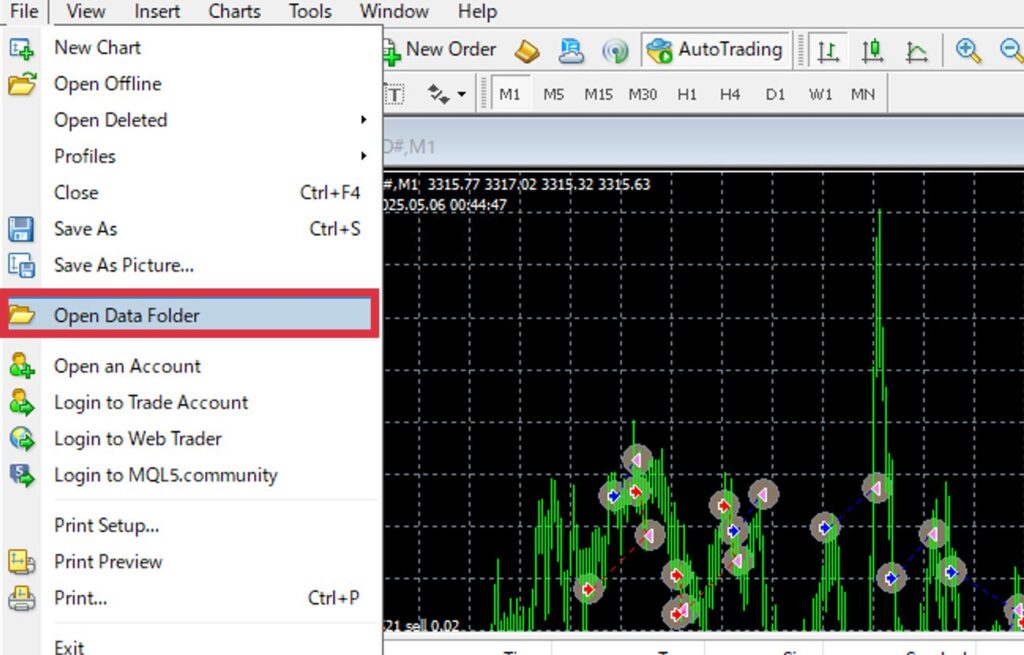Viewport: 1024px width, 655px height.
Task: Toggle the AutoTrading button
Action: [x=714, y=50]
